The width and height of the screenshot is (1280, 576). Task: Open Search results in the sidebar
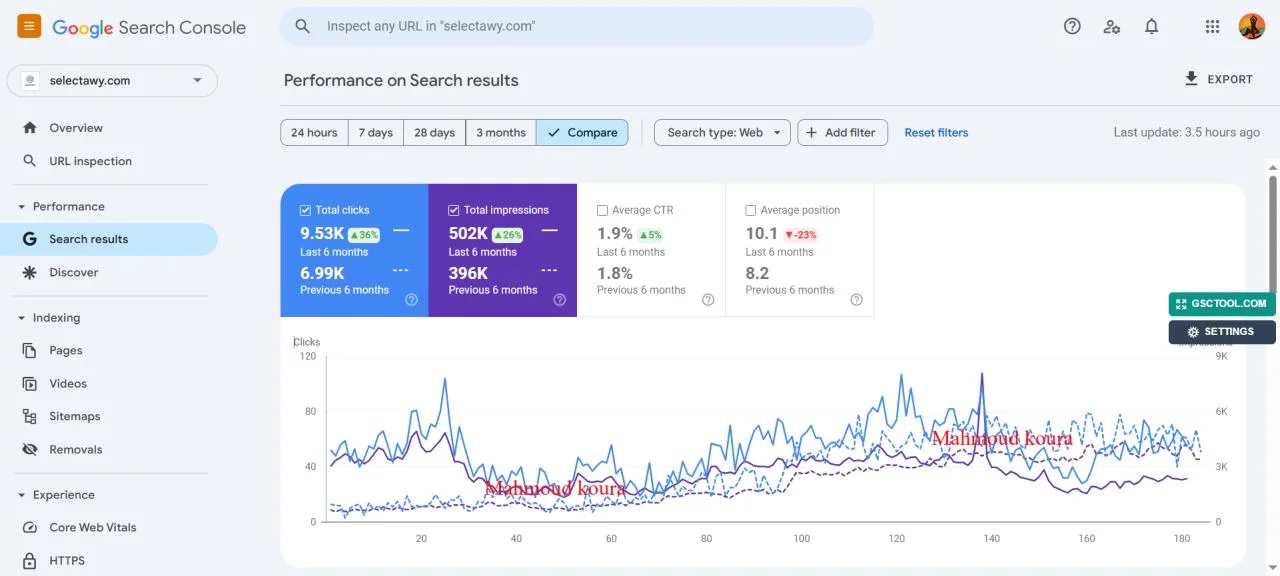point(109,239)
